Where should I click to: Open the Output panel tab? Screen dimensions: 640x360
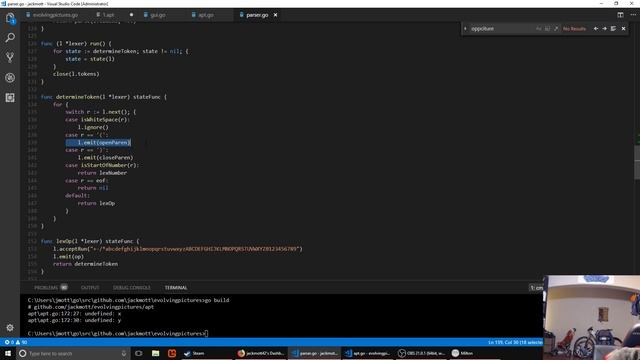click(x=90, y=287)
